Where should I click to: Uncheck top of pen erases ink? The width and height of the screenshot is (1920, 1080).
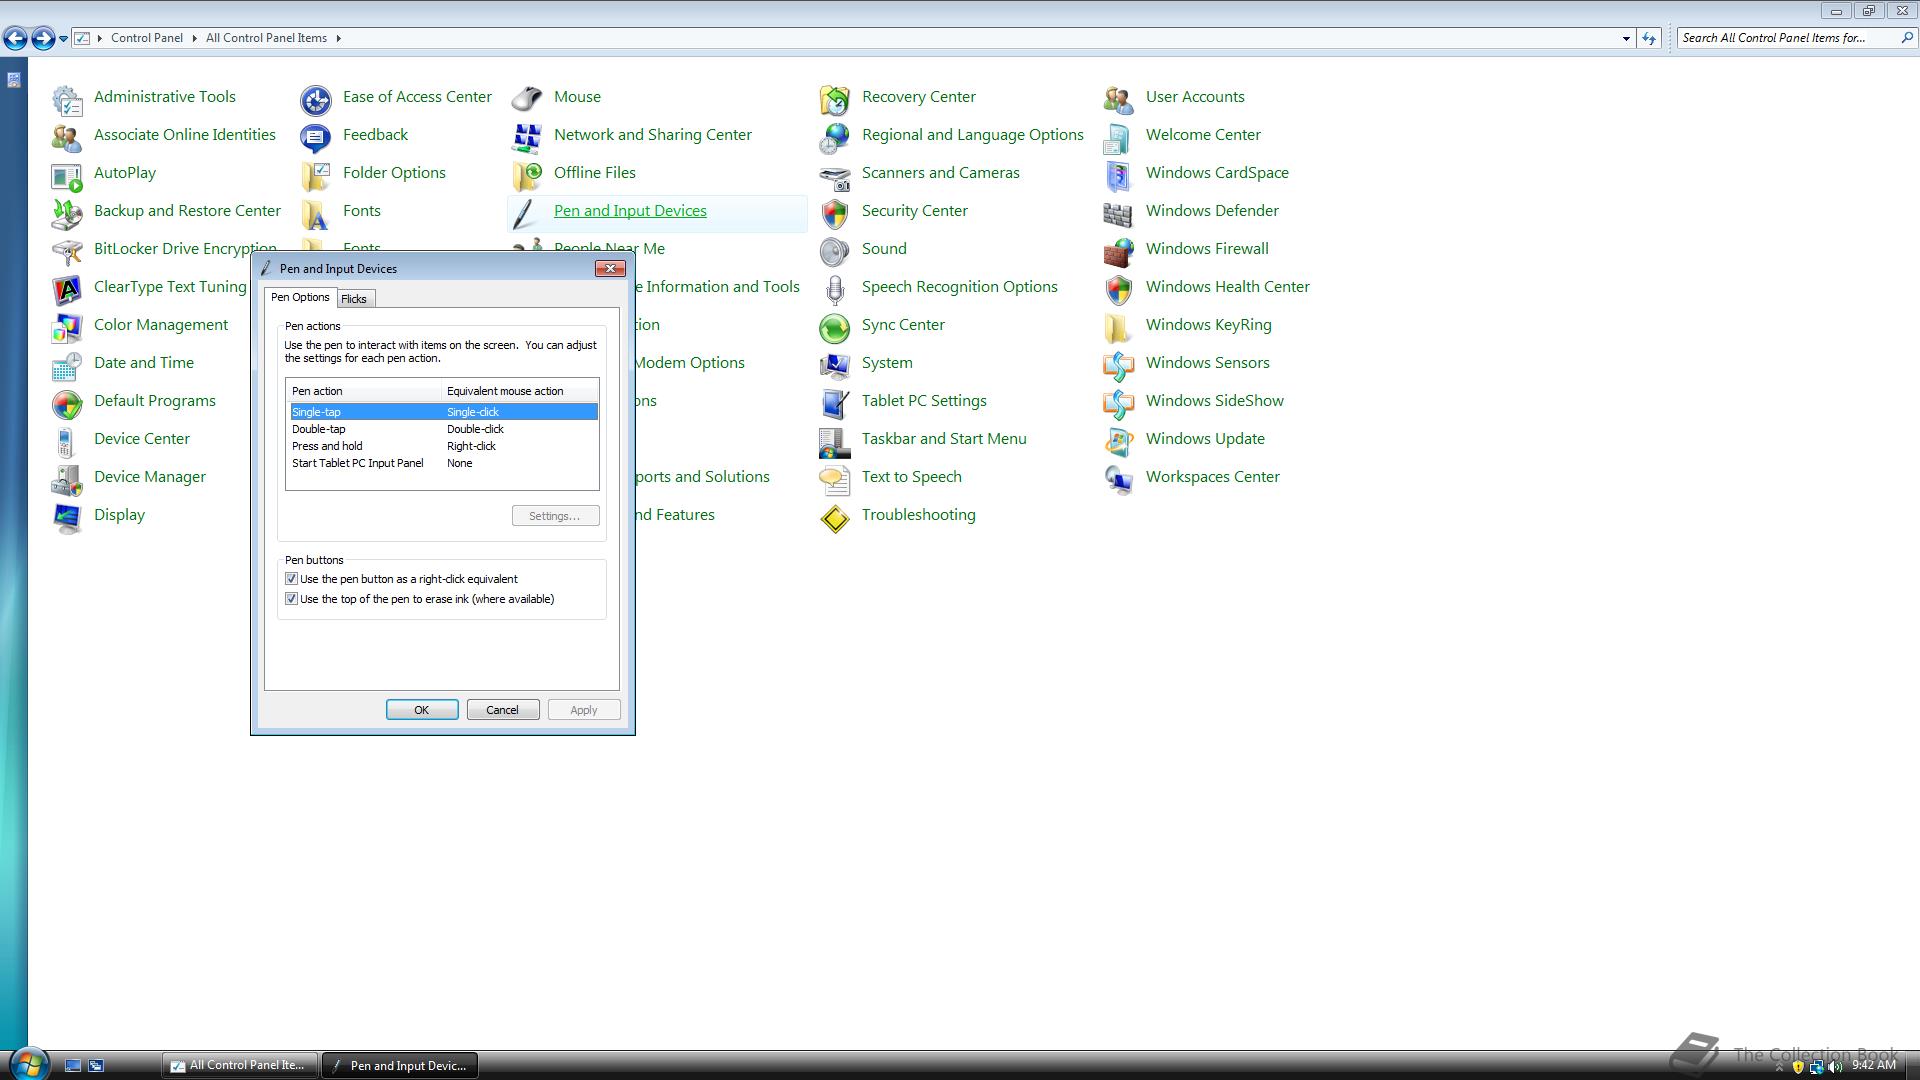coord(292,599)
